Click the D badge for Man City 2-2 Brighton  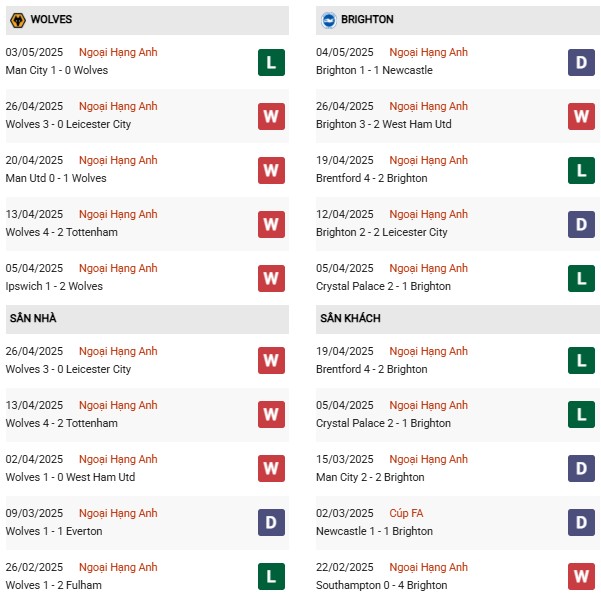pos(582,469)
